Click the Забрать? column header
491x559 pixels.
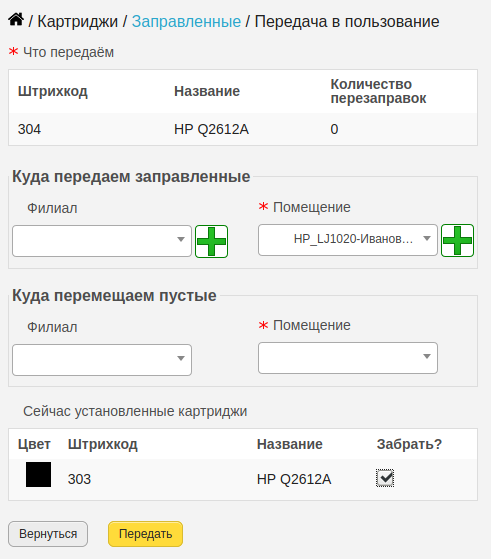click(409, 444)
